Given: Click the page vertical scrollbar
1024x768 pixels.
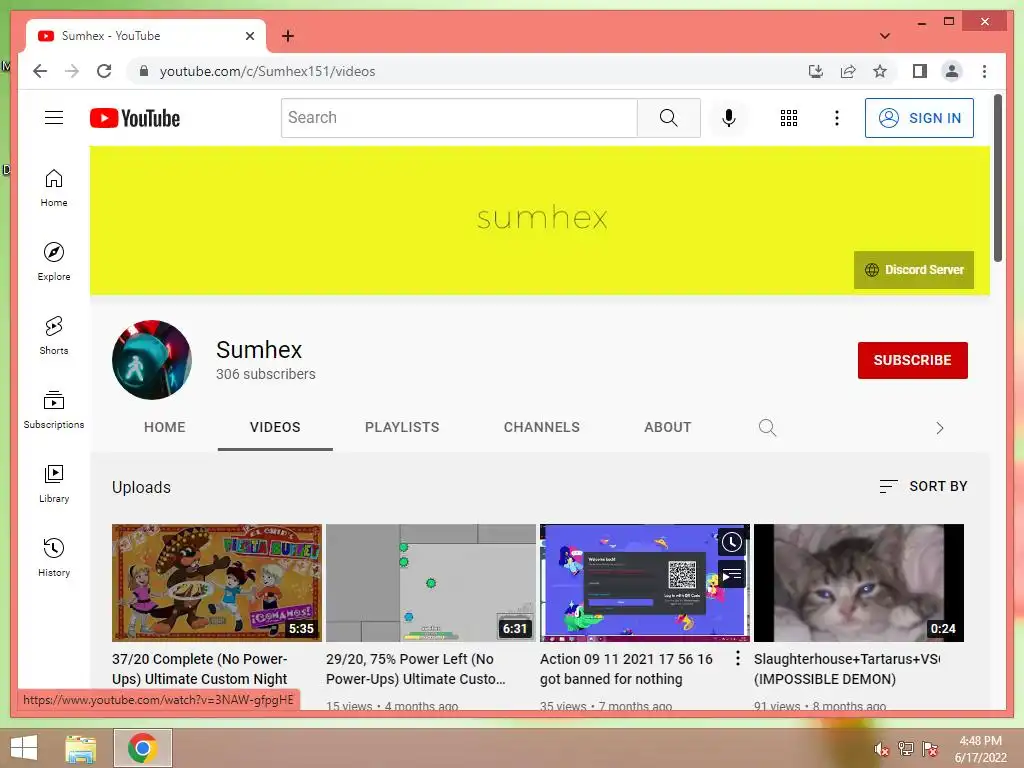Looking at the screenshot, I should [998, 178].
